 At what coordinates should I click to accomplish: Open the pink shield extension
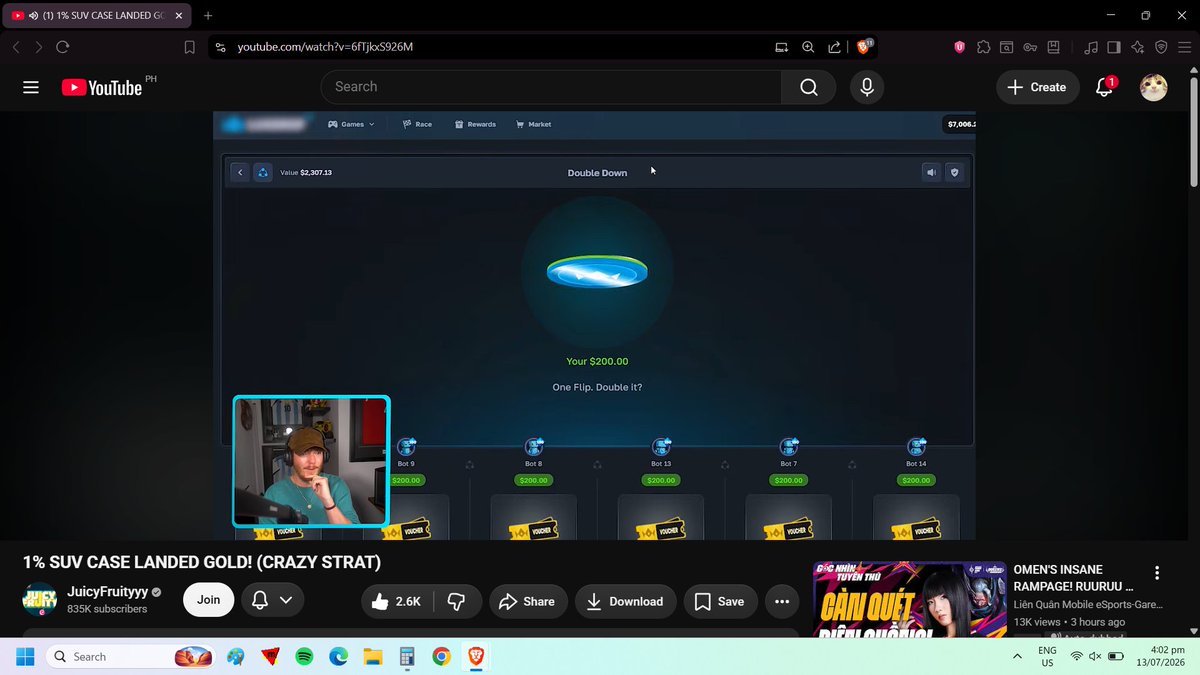pyautogui.click(x=960, y=47)
